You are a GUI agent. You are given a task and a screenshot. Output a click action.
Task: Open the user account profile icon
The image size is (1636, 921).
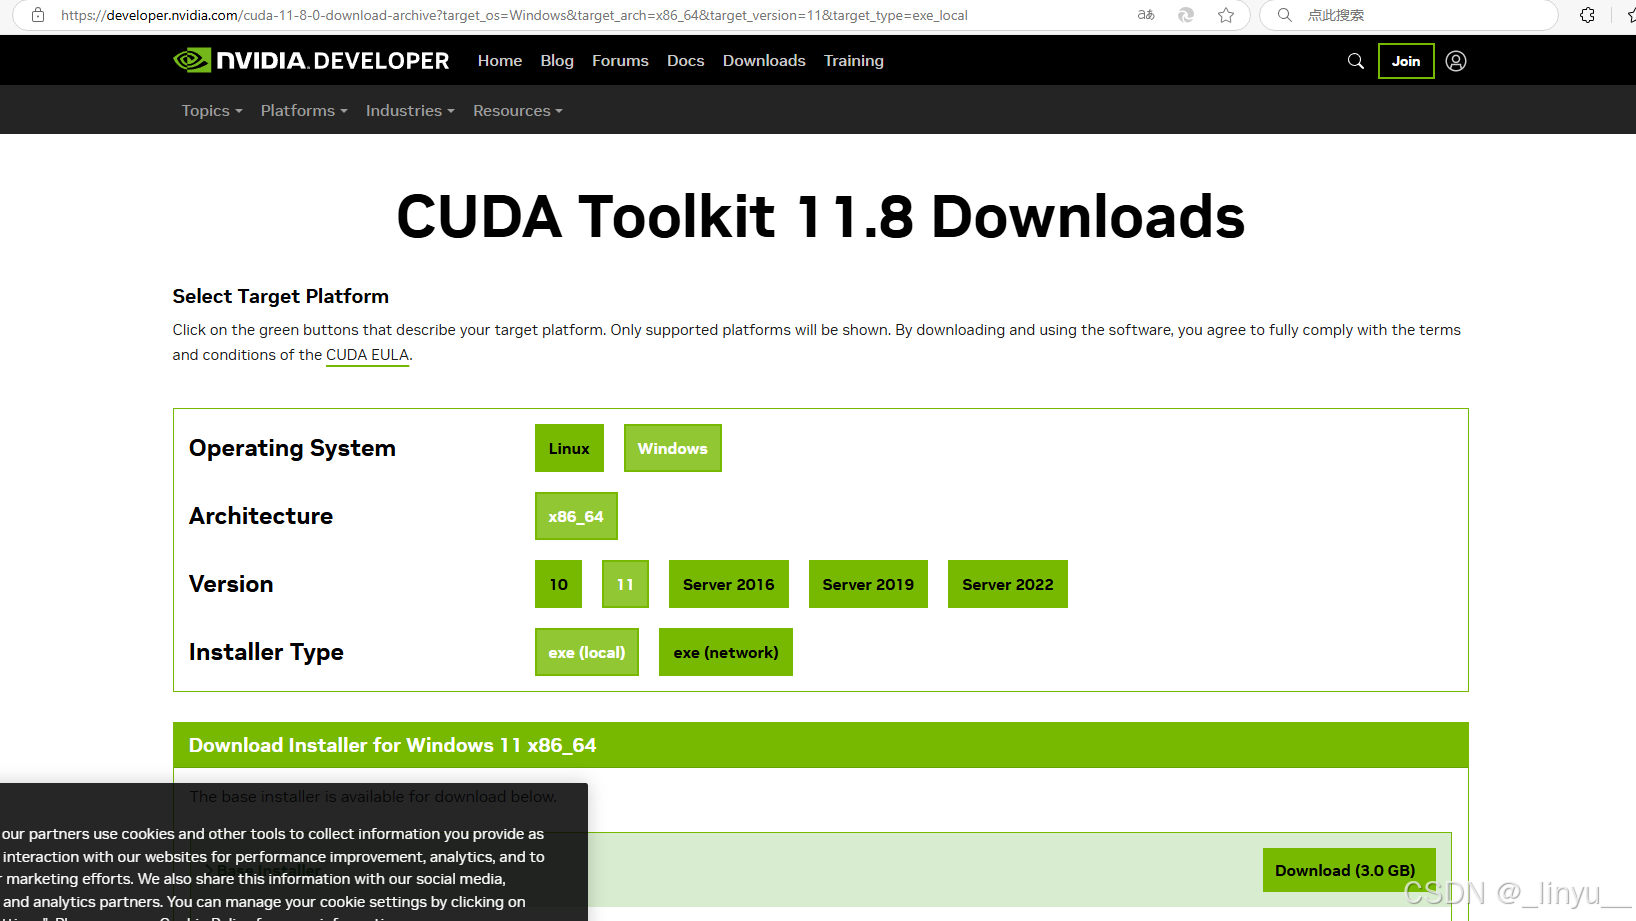1456,61
